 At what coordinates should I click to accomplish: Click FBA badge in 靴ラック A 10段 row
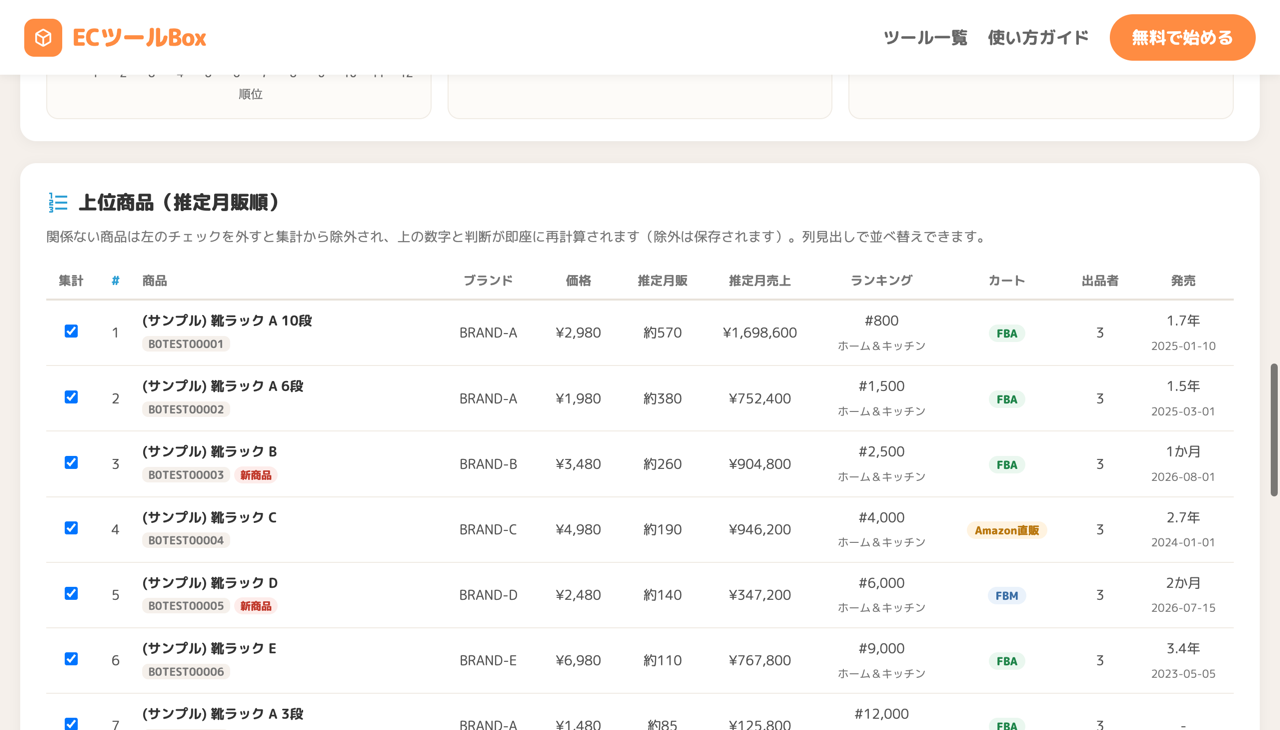point(1007,333)
